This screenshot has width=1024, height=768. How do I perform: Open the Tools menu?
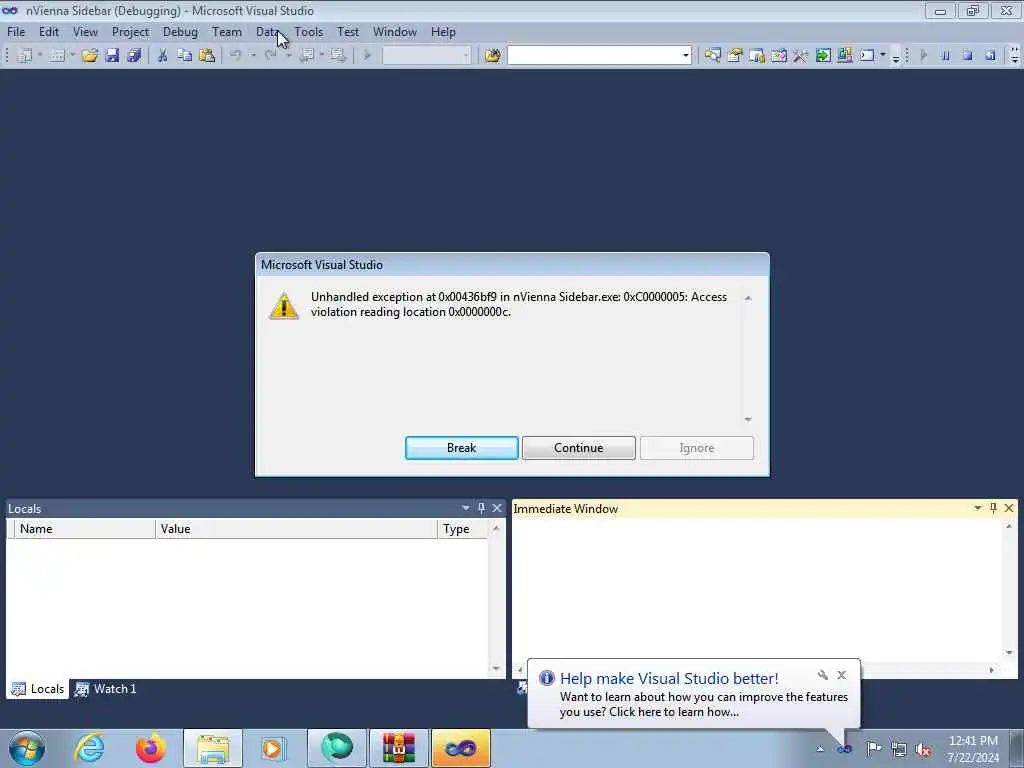(x=308, y=31)
